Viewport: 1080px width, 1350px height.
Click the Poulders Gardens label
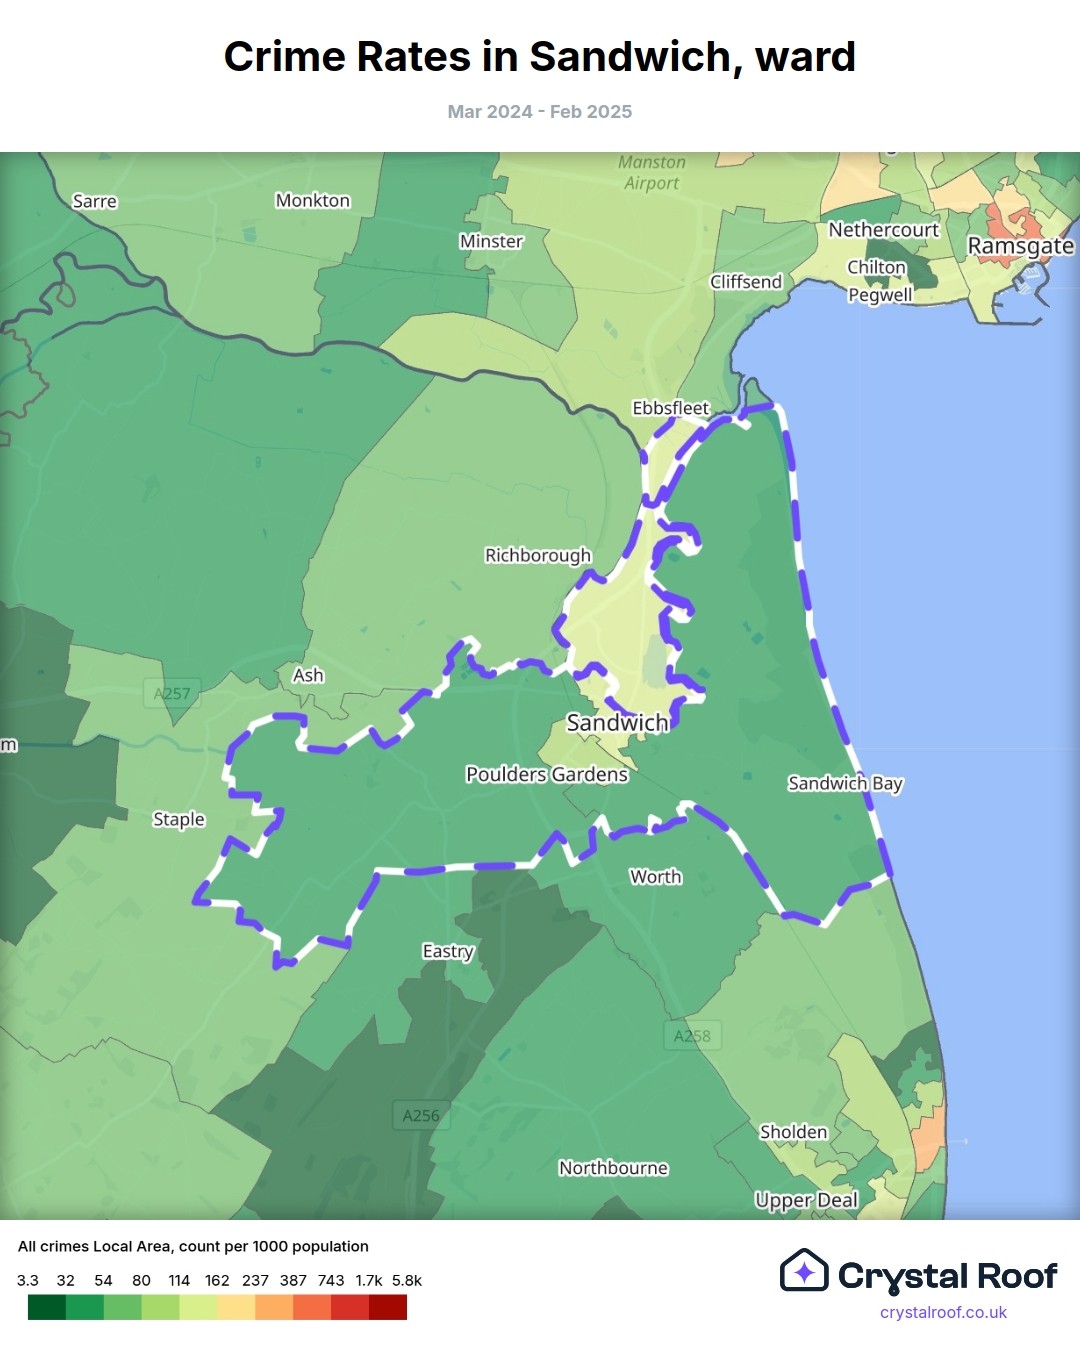(547, 774)
